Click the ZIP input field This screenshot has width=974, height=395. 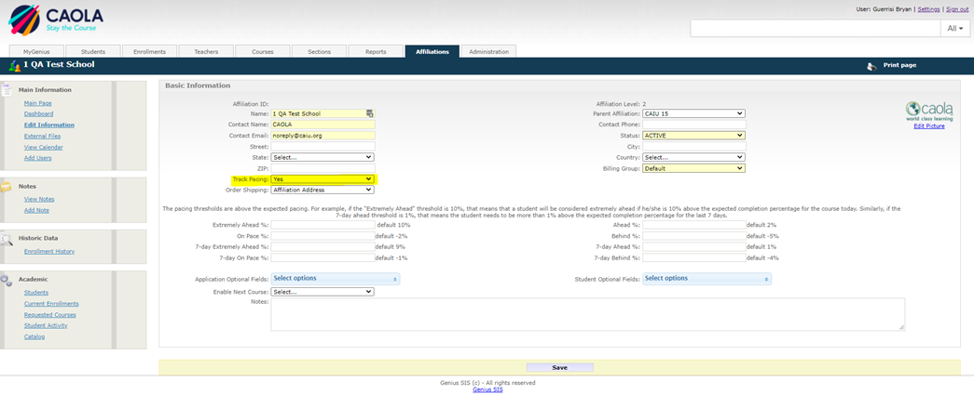323,168
